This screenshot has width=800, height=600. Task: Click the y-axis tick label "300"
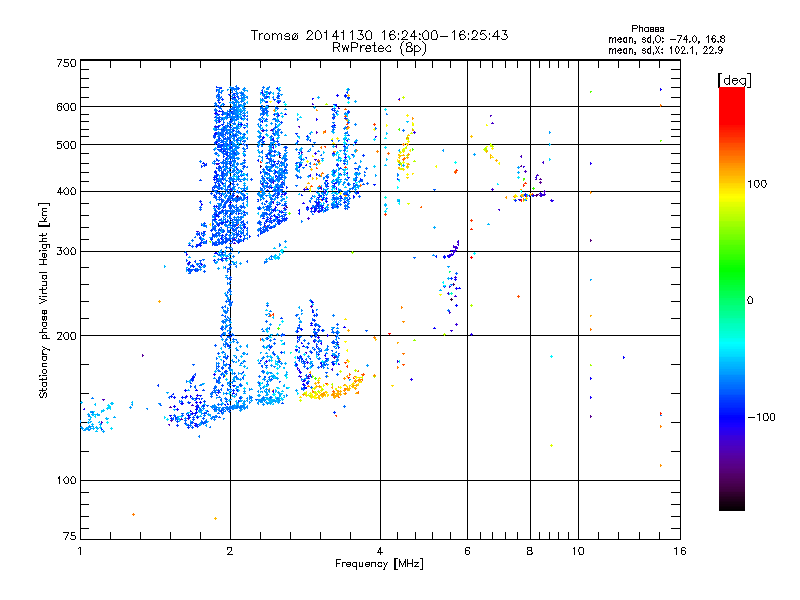click(66, 252)
